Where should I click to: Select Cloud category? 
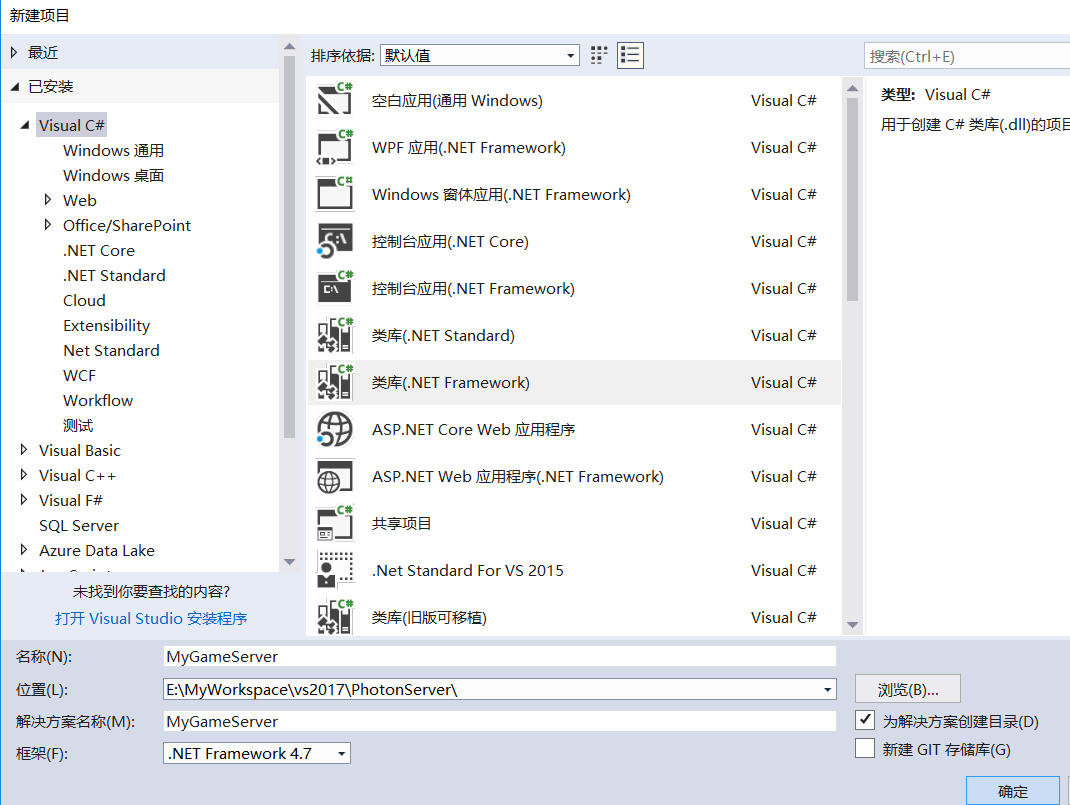[x=84, y=300]
